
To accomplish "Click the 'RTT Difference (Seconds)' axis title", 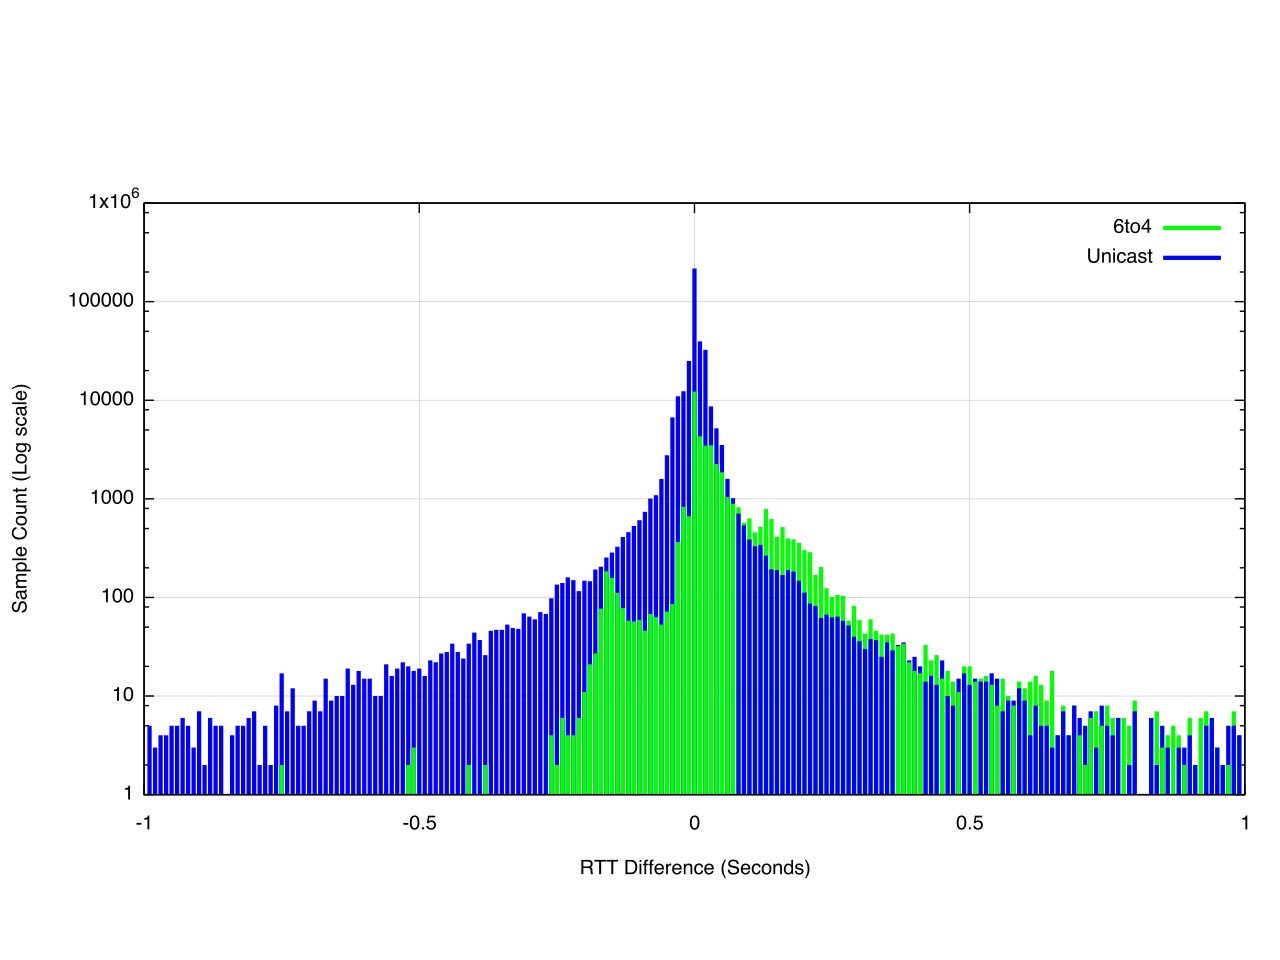I will [x=695, y=867].
